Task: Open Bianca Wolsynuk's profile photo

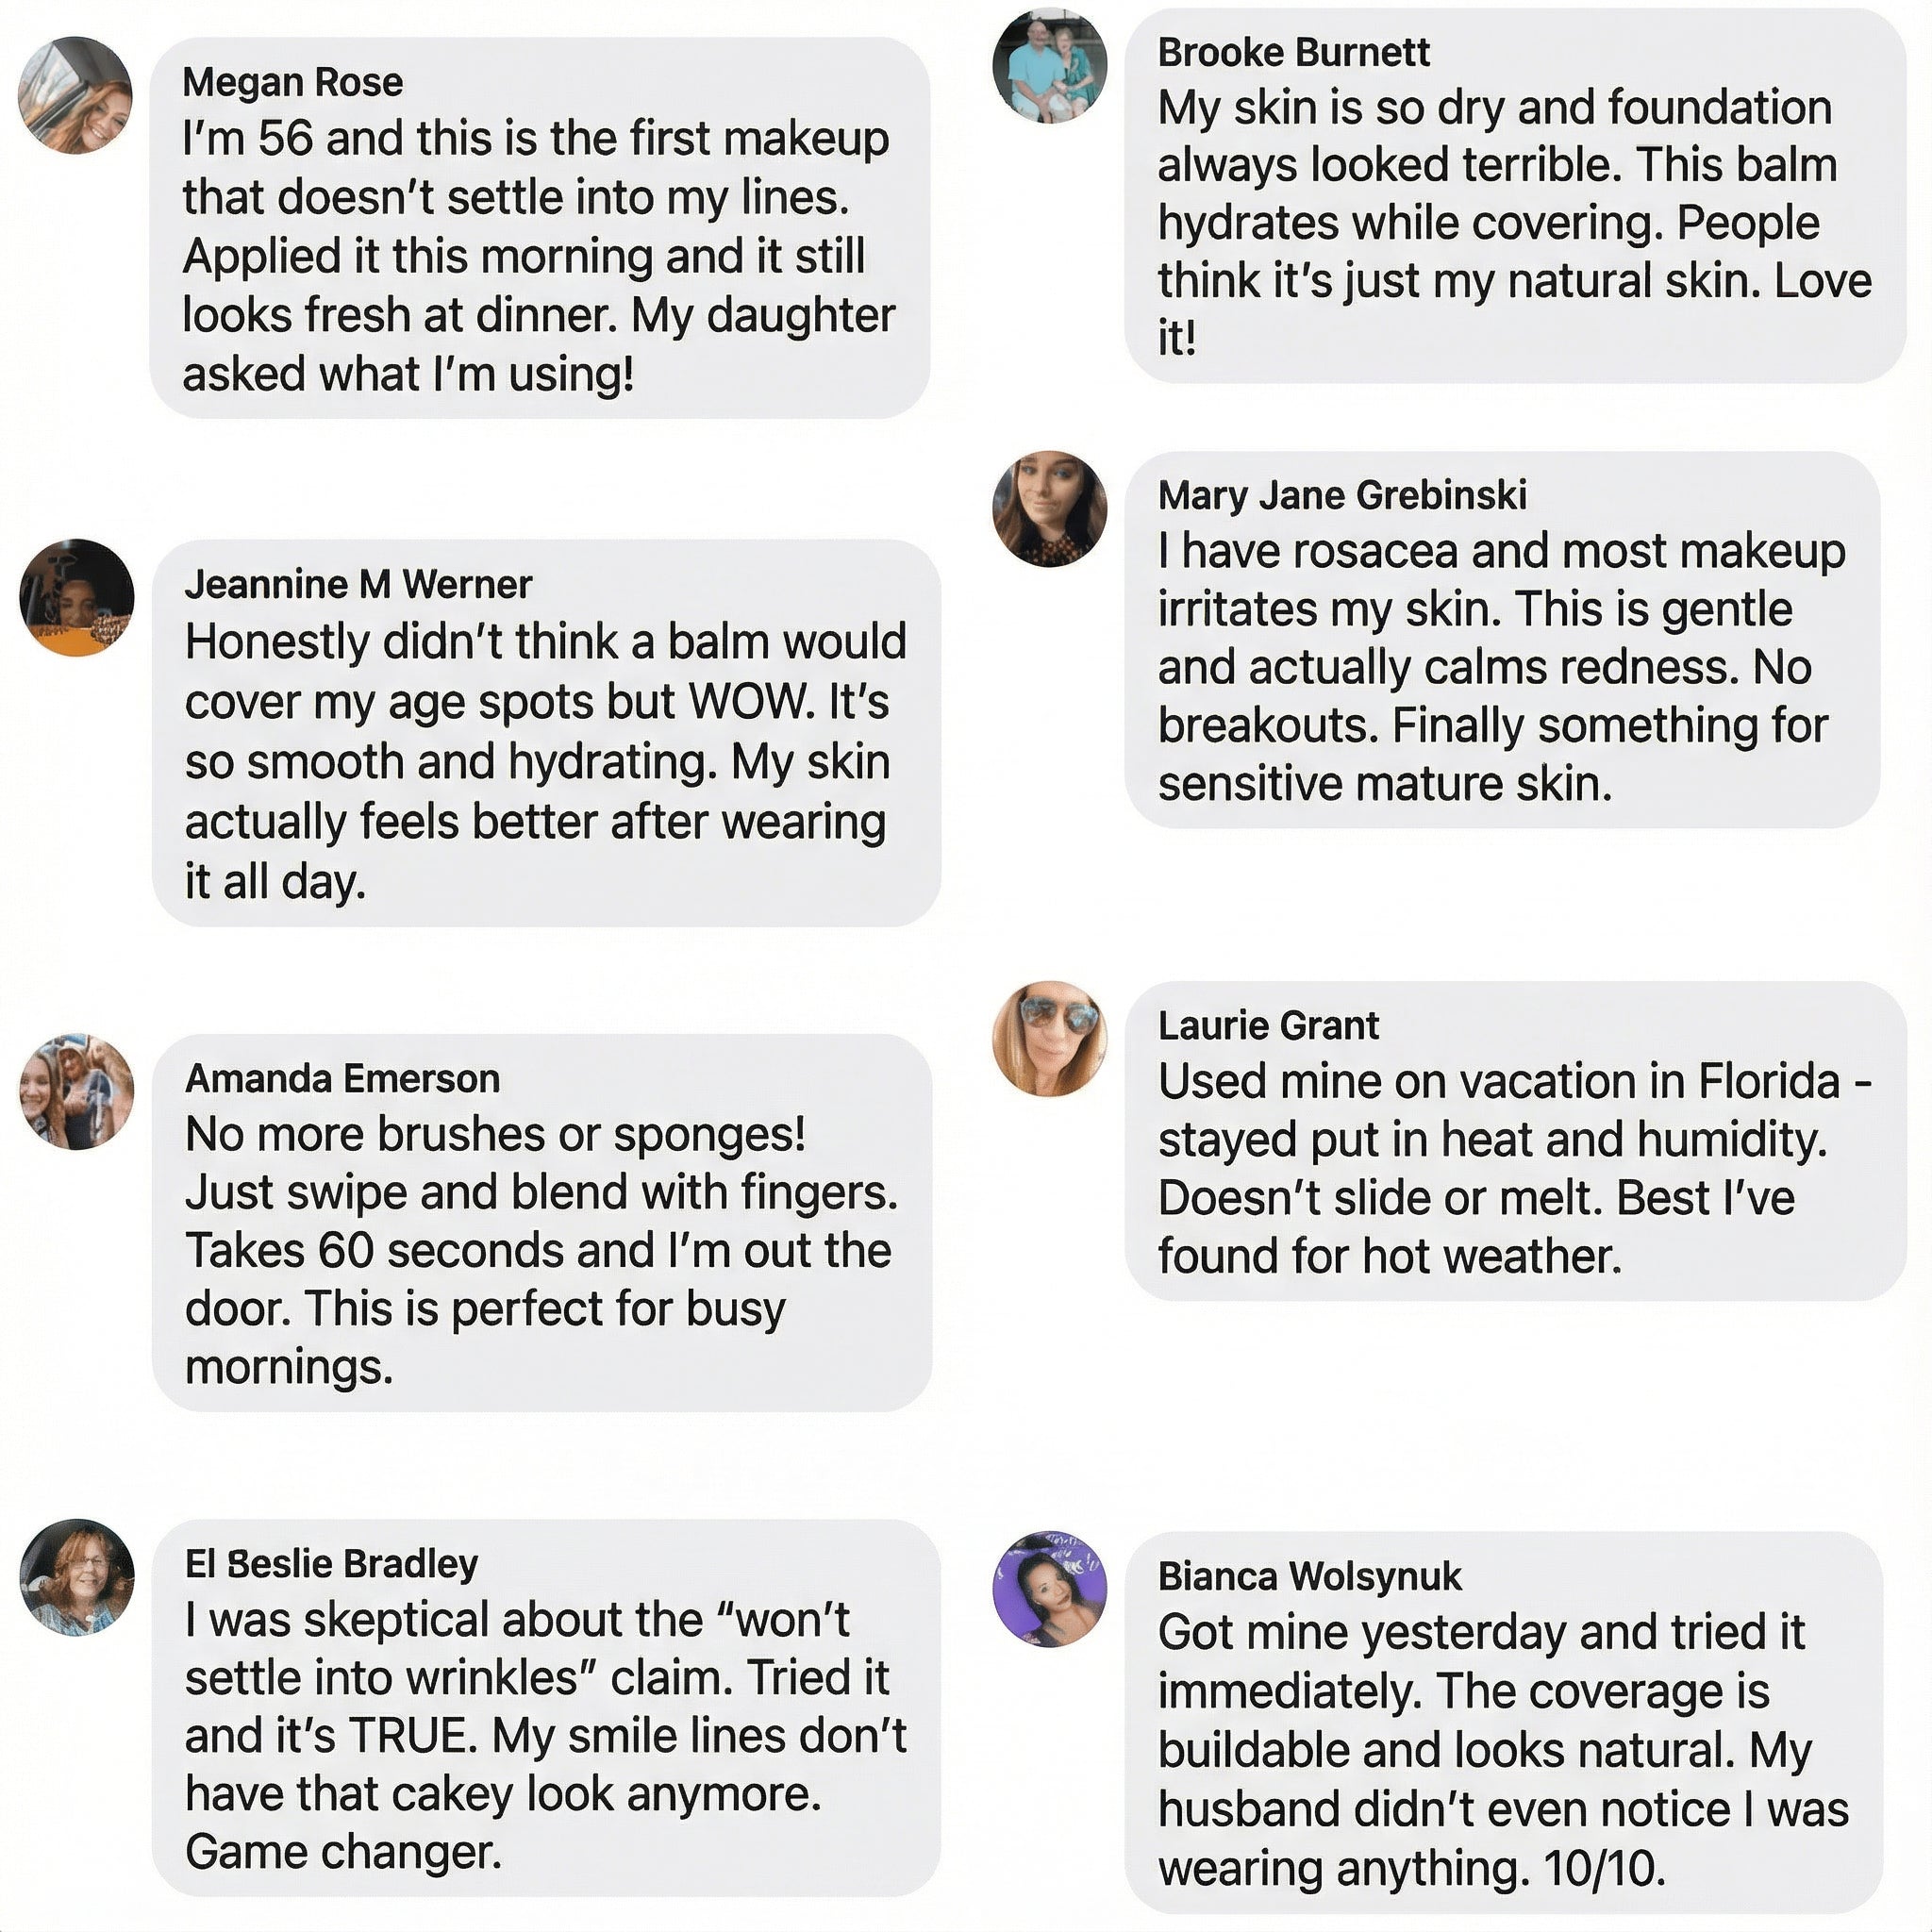Action: [x=1049, y=1589]
